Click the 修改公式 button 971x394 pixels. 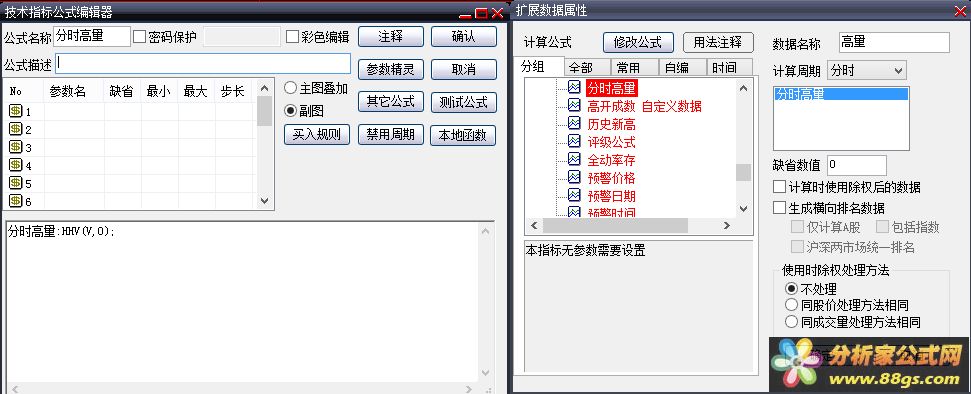point(638,42)
